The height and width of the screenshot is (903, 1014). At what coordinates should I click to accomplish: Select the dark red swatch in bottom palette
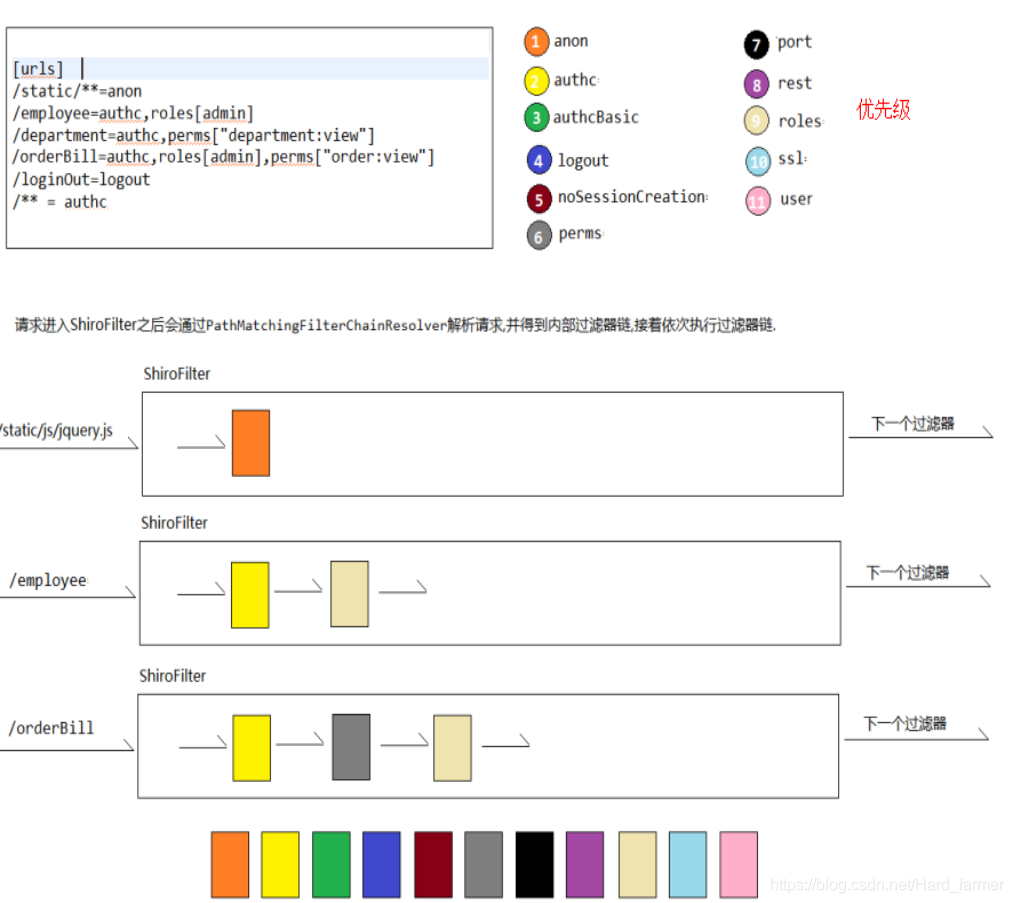[x=433, y=864]
